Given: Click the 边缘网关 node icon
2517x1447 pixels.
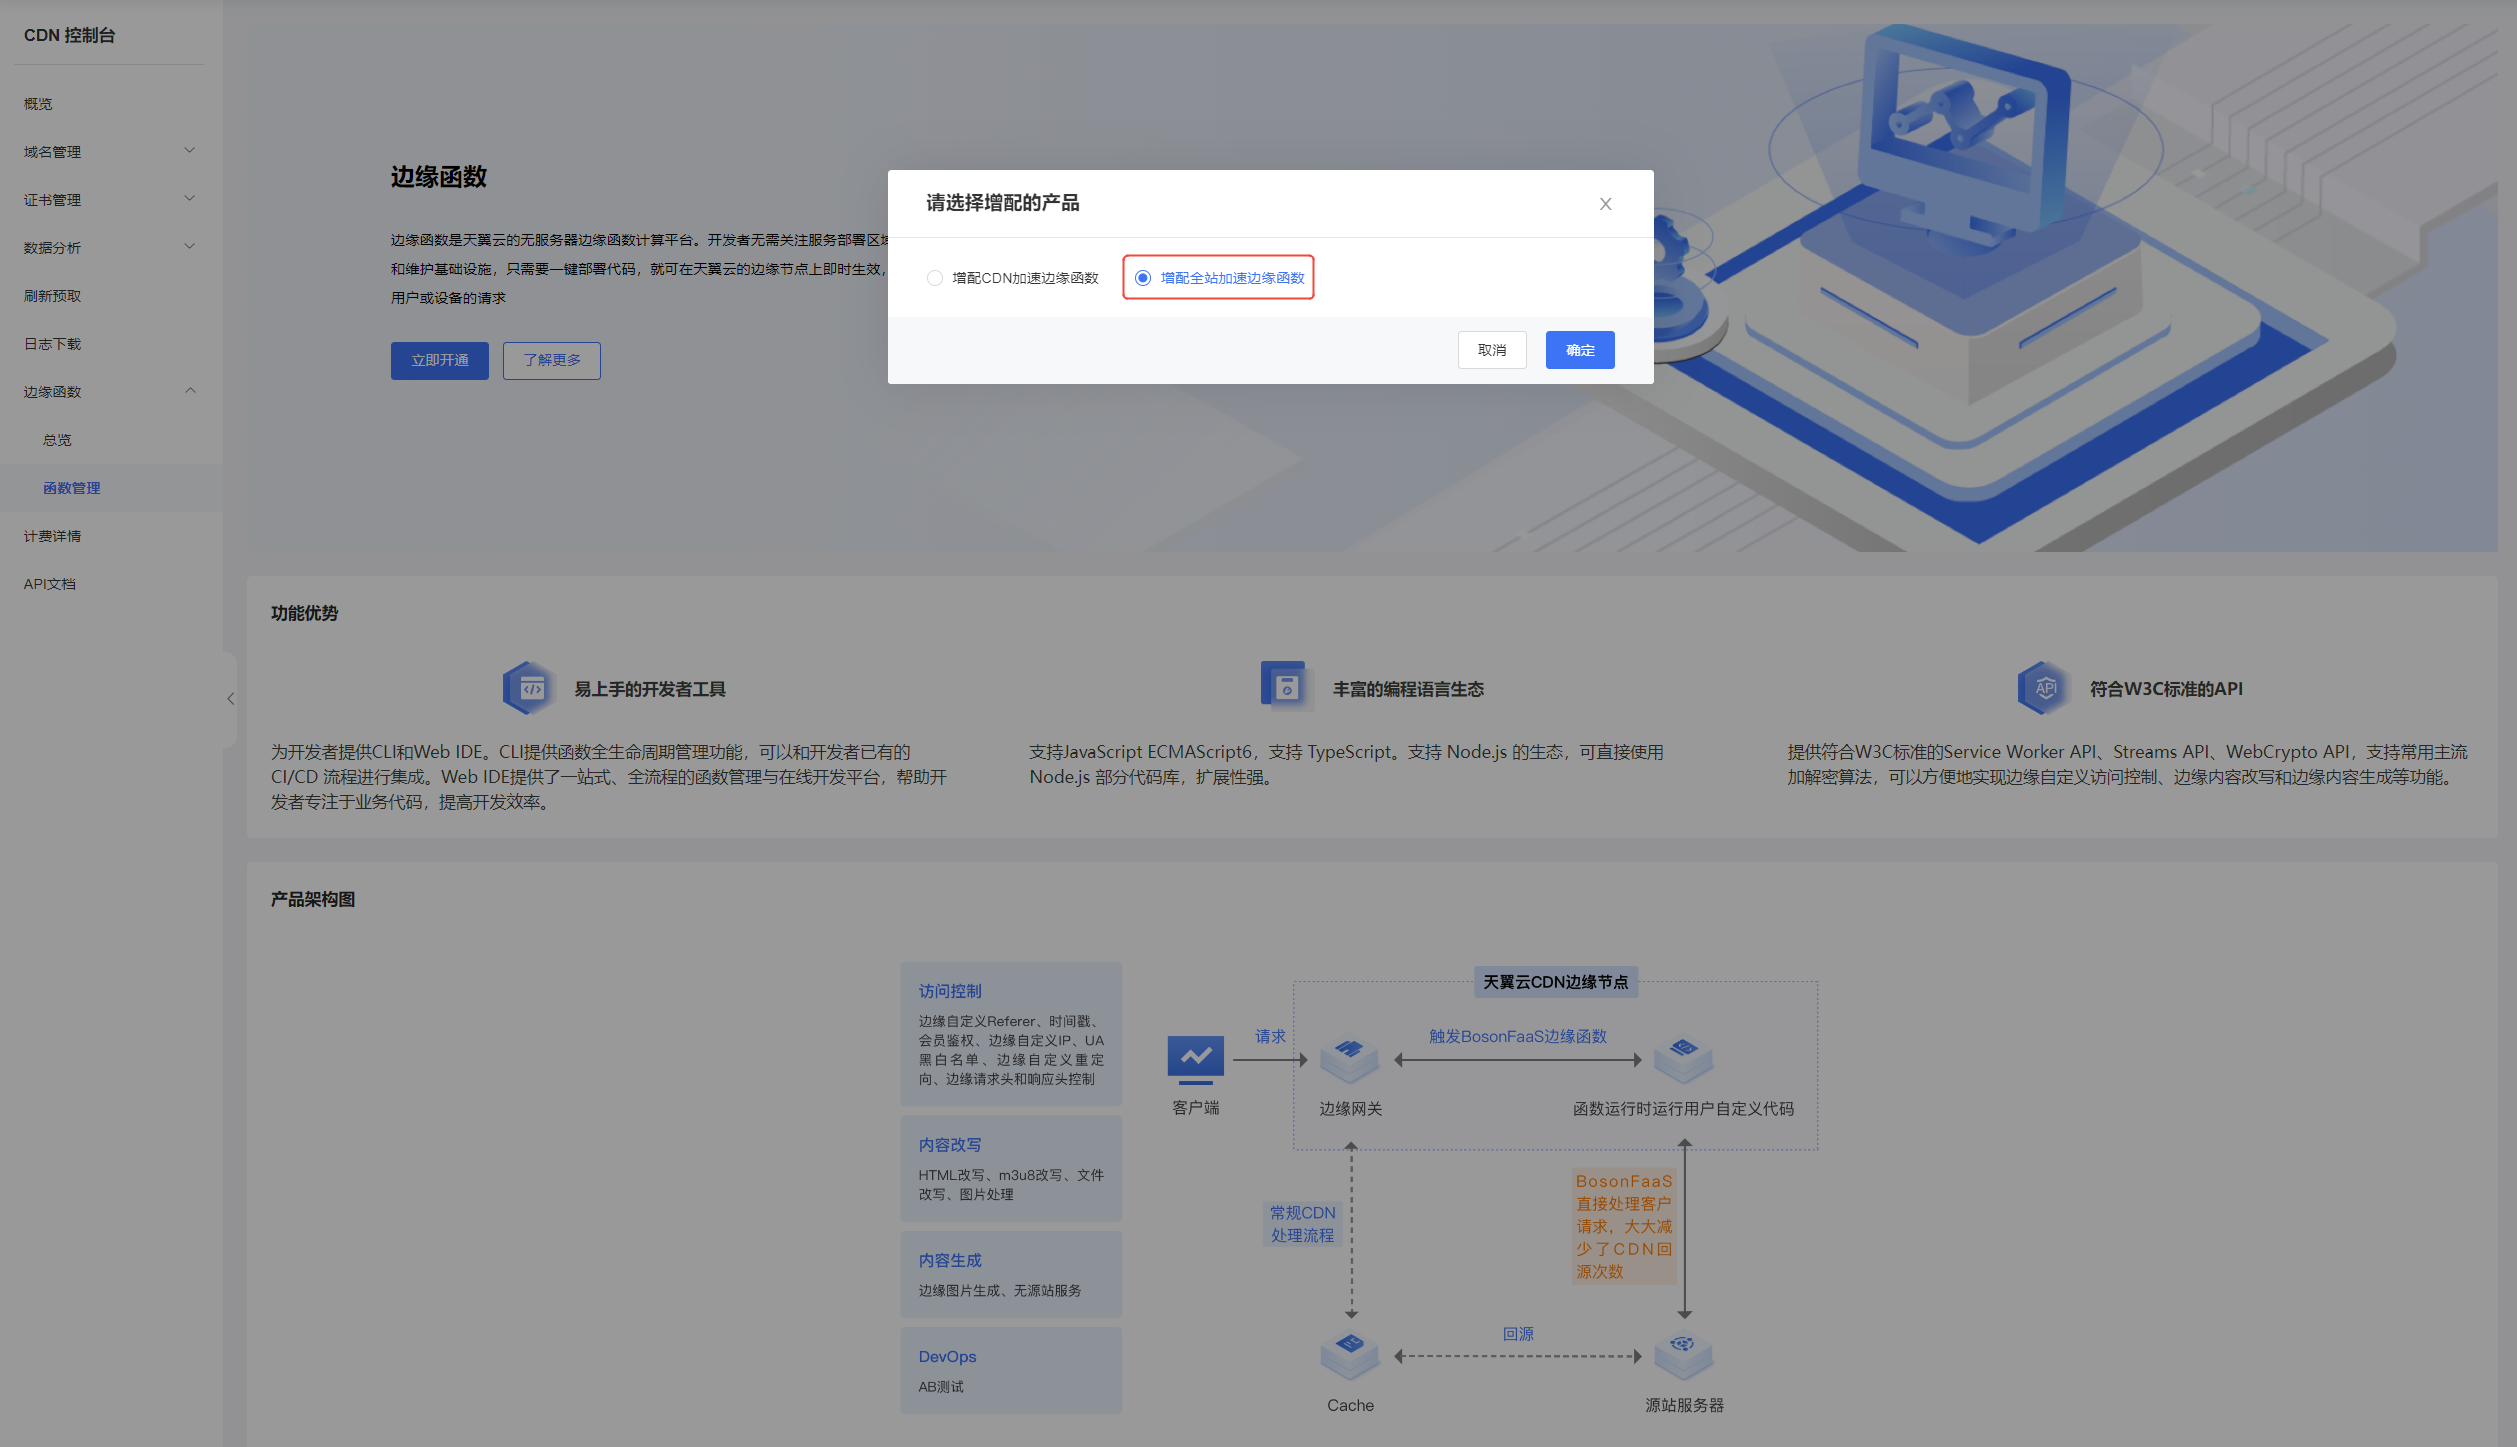Looking at the screenshot, I should [x=1350, y=1060].
